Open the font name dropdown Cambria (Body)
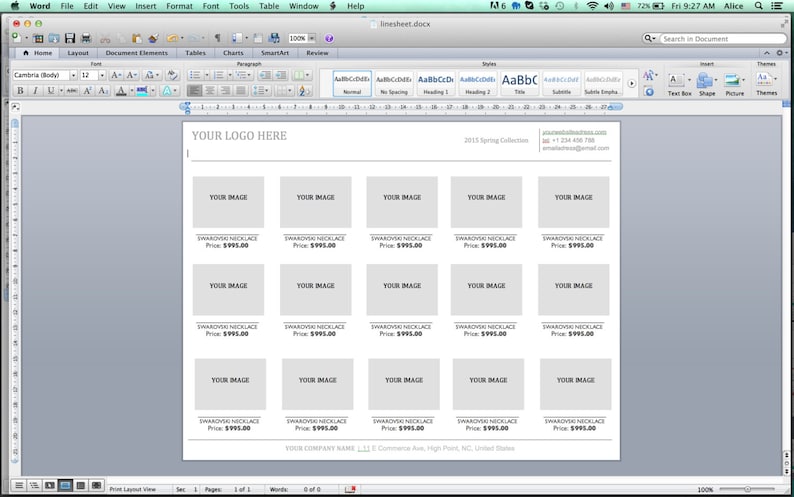 73,75
